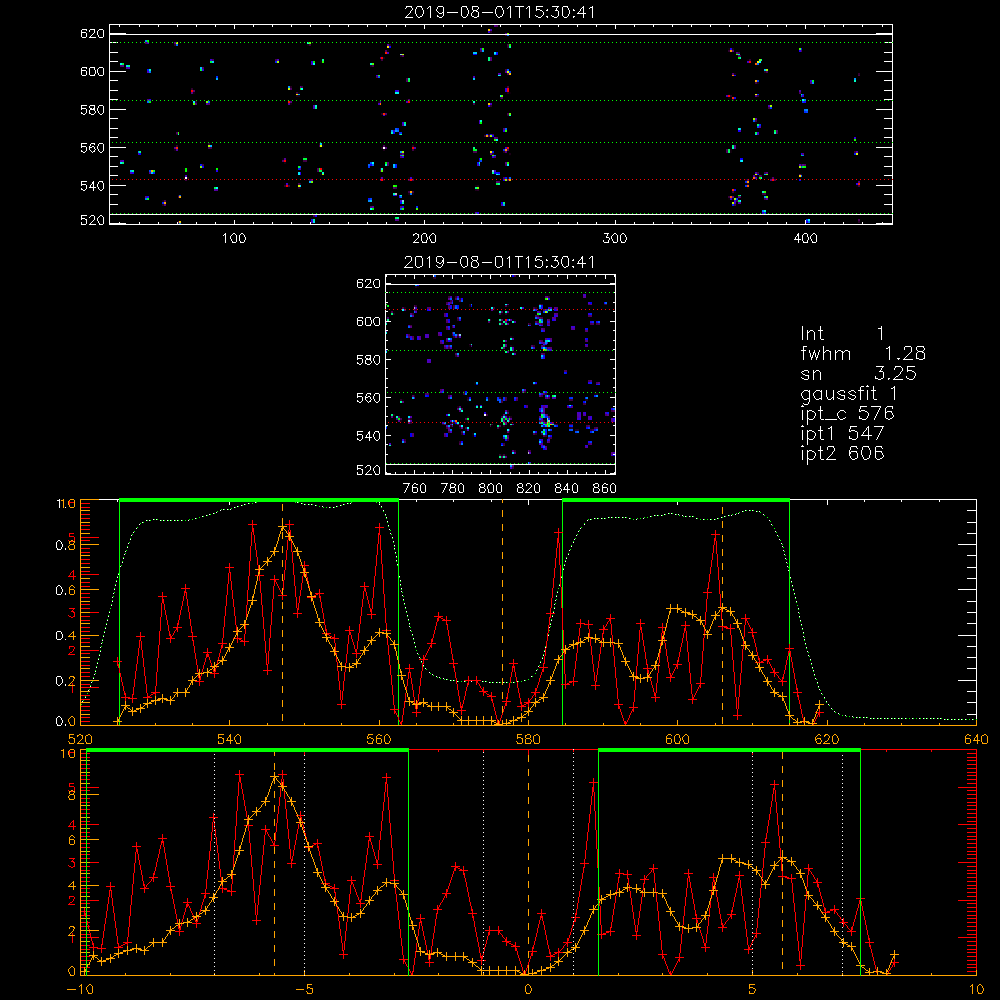Click x-axis label 860 on middle image
Image resolution: width=1000 pixels, height=1000 pixels.
[604, 489]
